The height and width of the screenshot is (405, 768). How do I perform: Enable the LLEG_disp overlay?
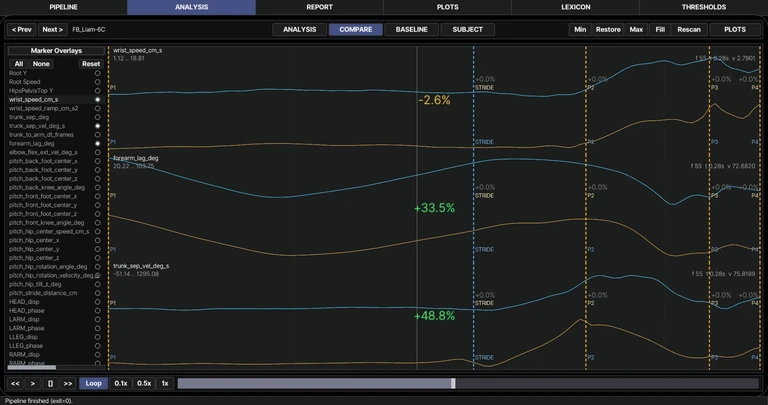tap(97, 337)
